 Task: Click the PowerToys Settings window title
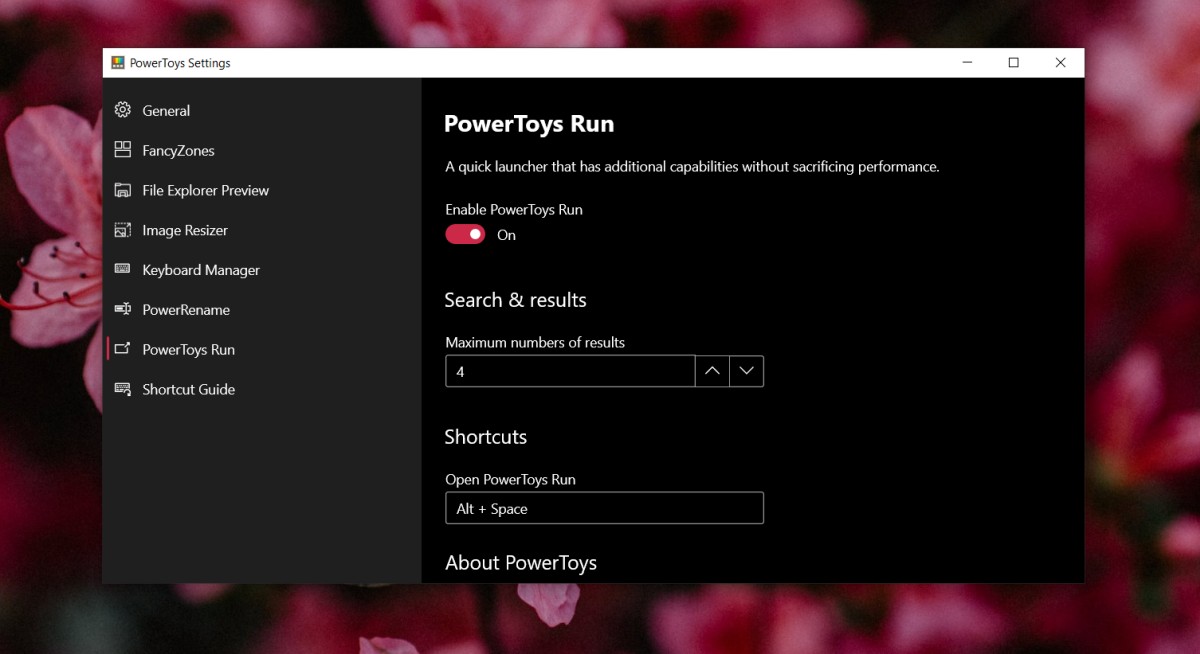point(180,63)
